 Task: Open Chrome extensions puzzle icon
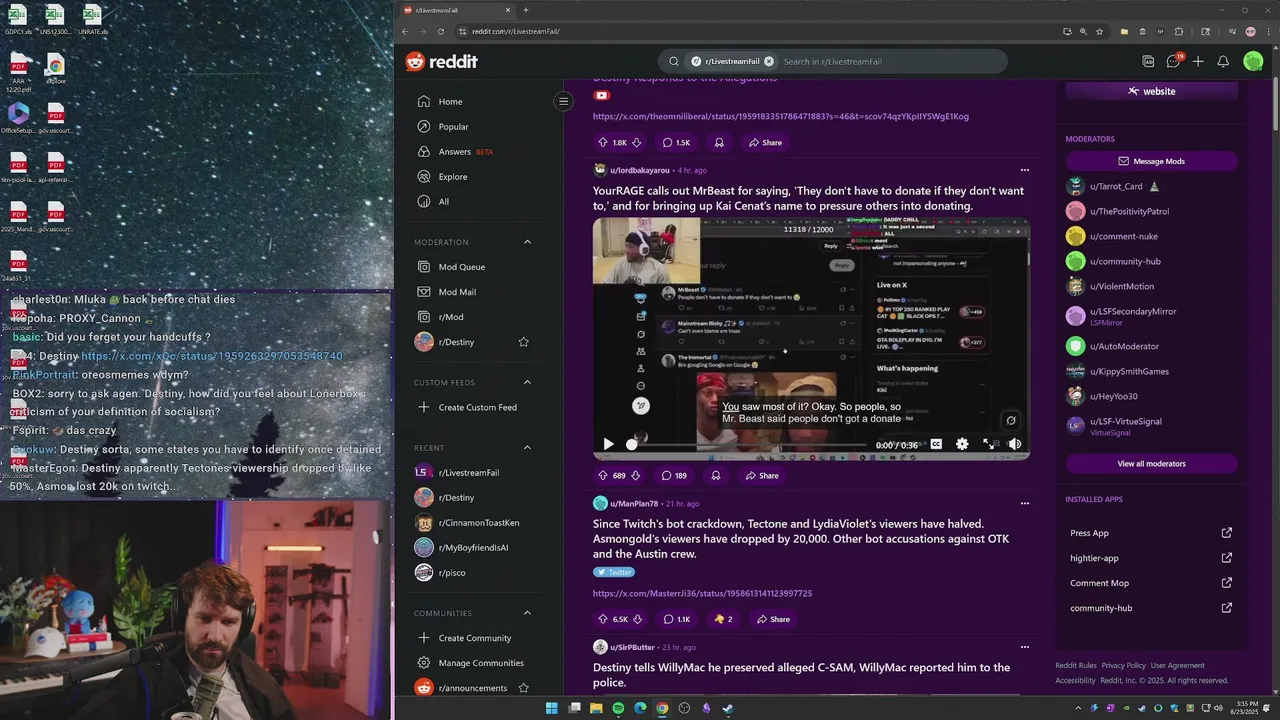tap(1179, 31)
